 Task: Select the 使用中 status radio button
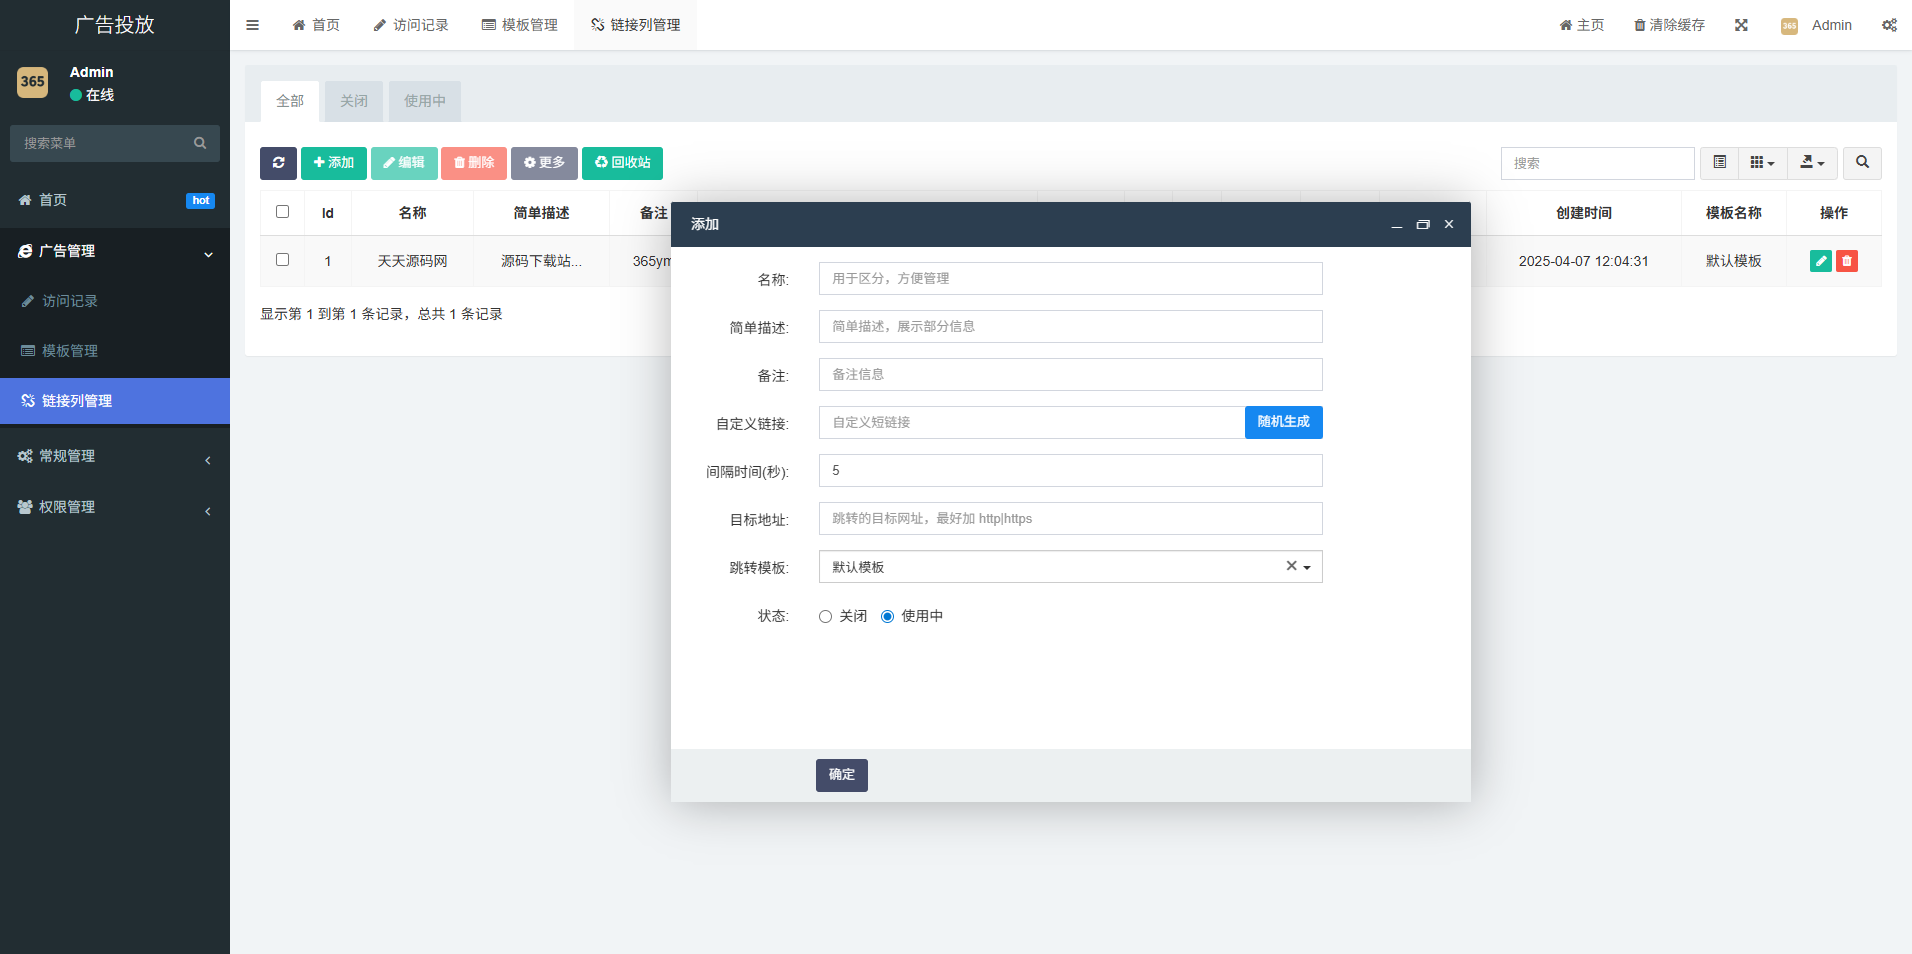click(x=887, y=617)
